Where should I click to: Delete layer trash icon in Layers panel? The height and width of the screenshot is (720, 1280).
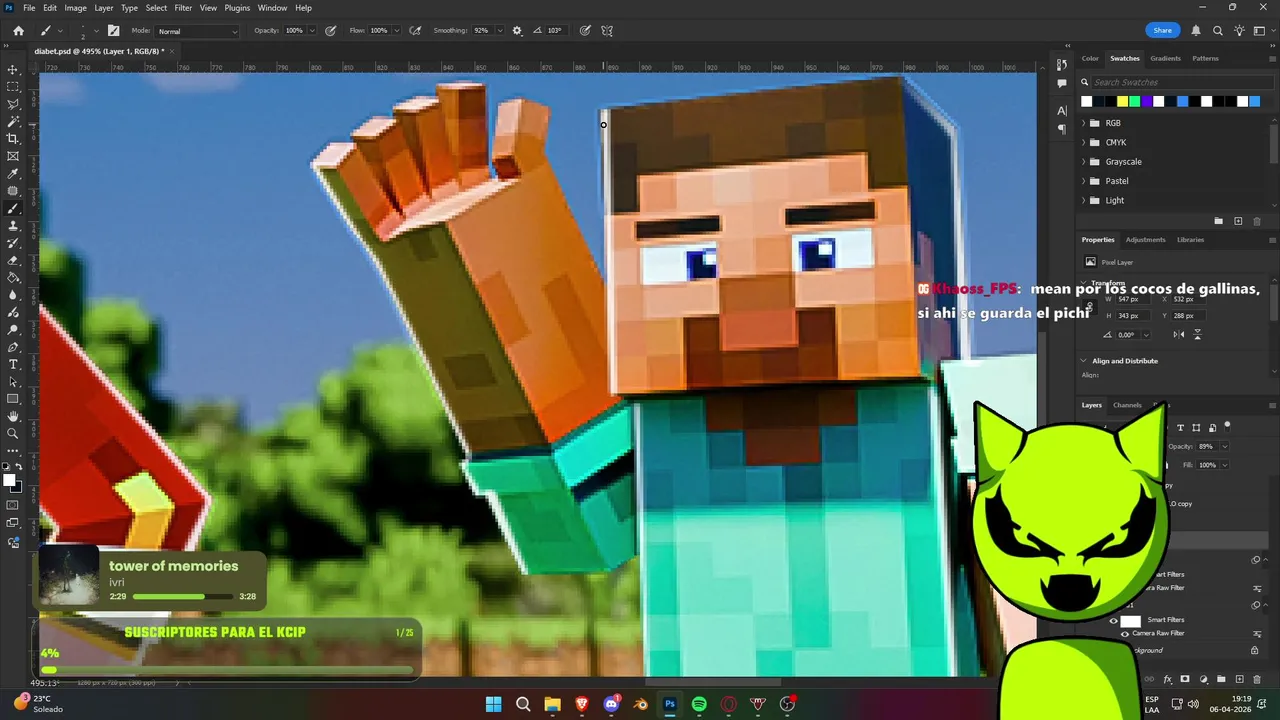1258,680
